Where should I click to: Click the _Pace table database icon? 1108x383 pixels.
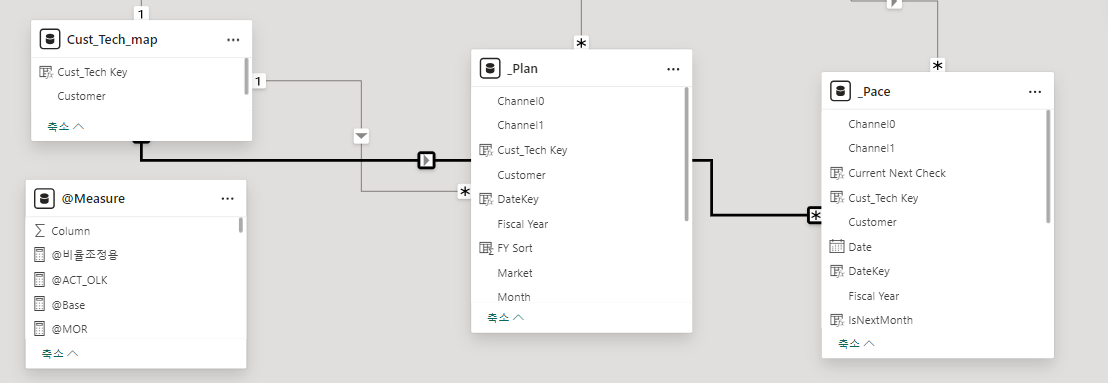click(x=840, y=91)
